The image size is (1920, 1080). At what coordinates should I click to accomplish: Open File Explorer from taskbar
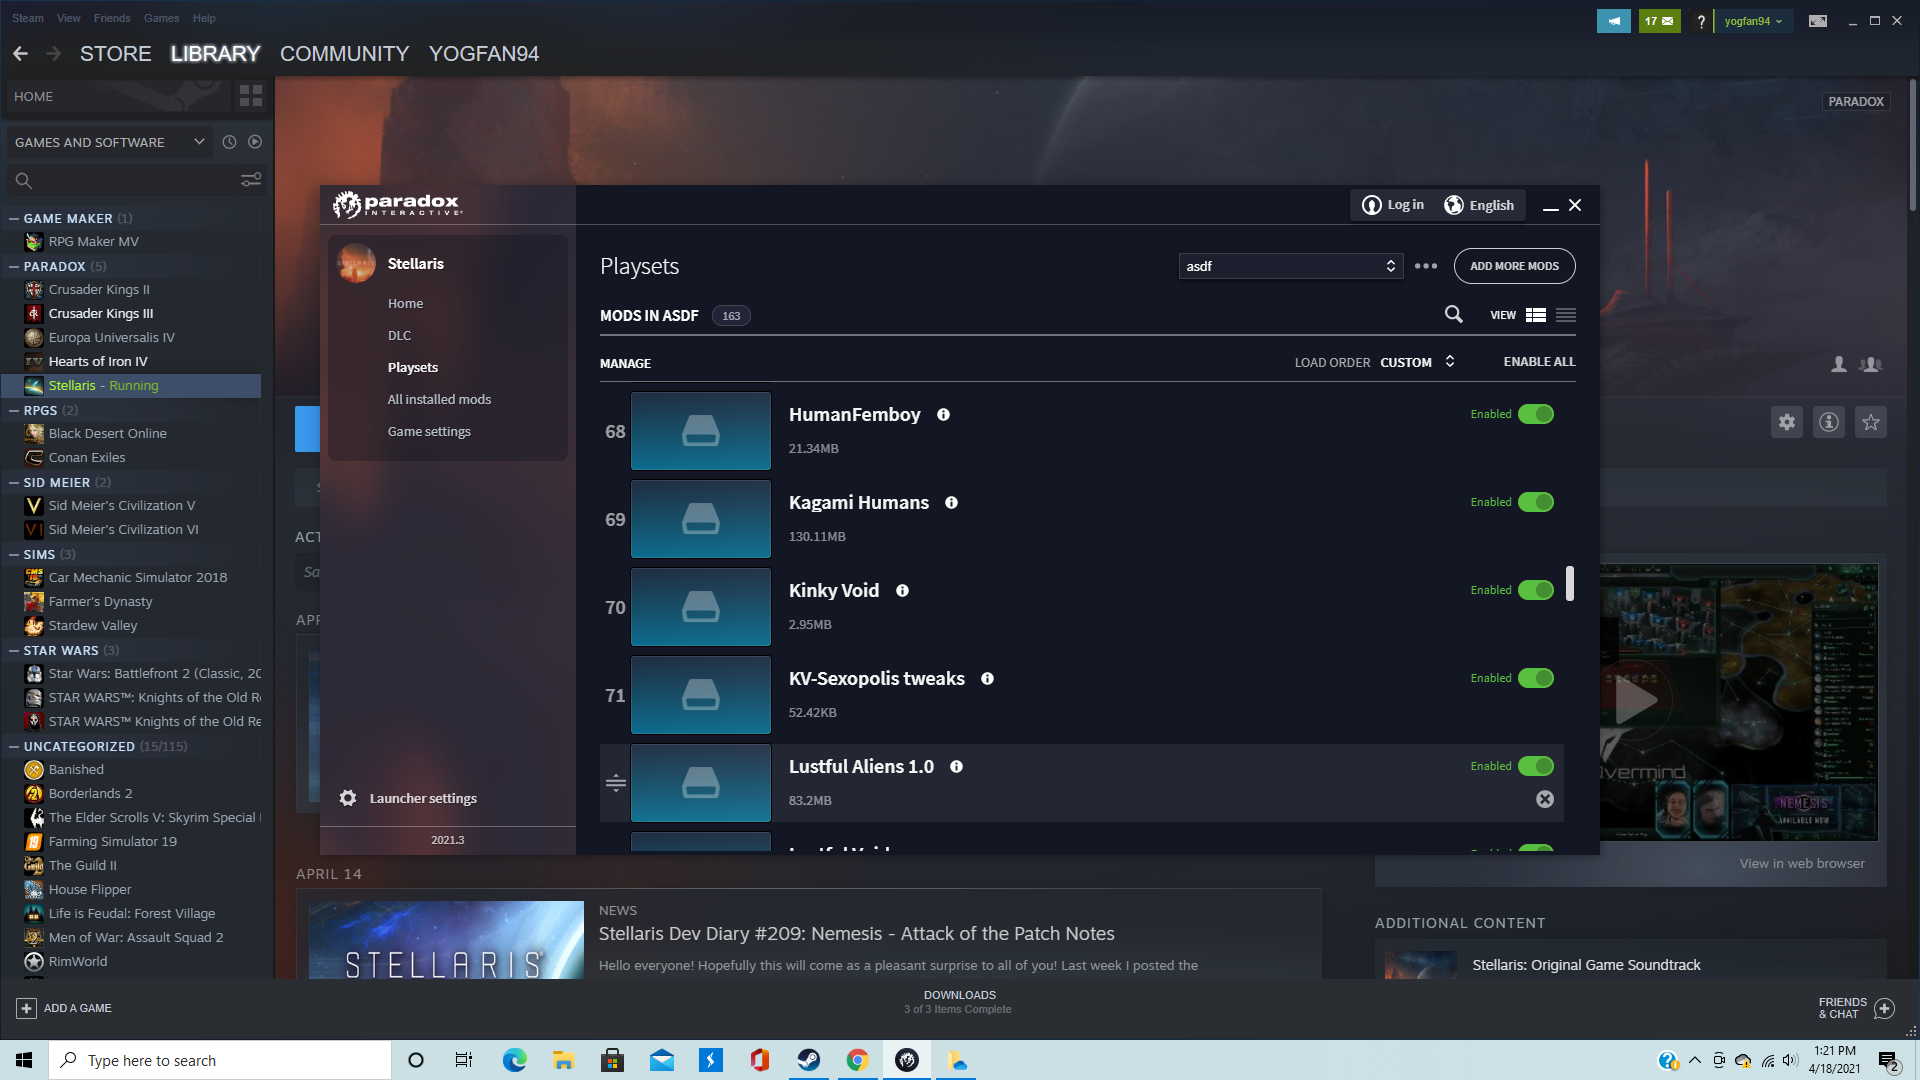[563, 1060]
